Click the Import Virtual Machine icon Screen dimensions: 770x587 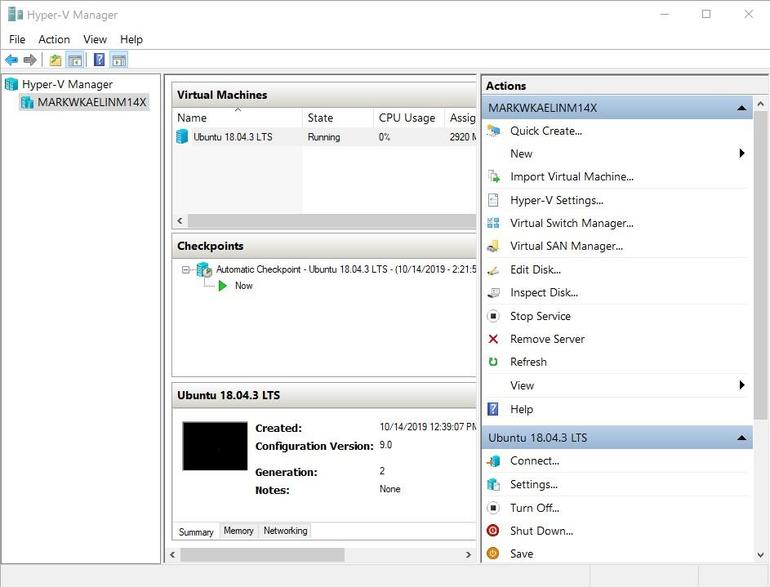(494, 176)
